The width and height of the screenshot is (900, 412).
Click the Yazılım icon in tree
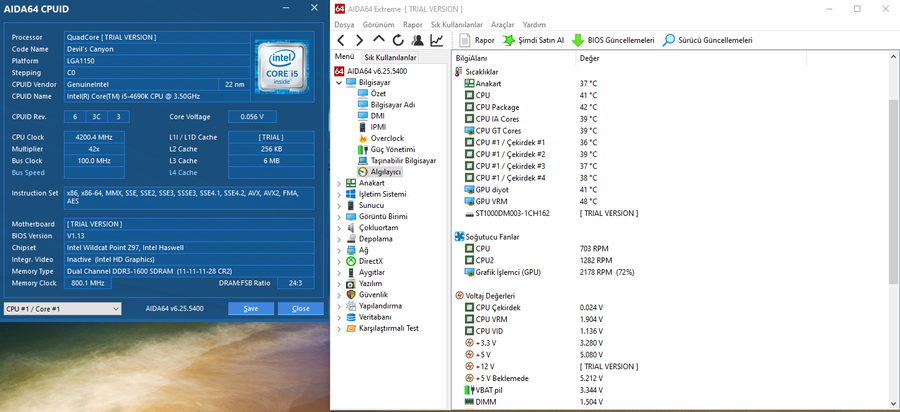(x=351, y=283)
